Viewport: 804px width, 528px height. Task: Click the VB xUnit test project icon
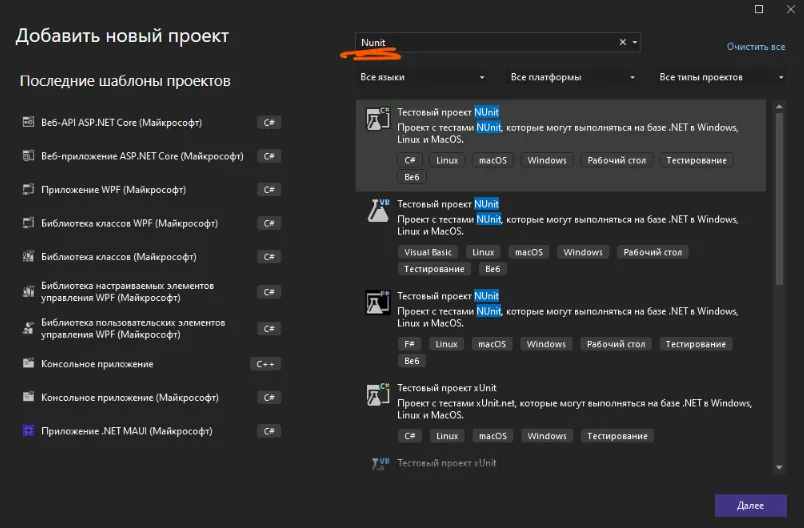(x=380, y=463)
